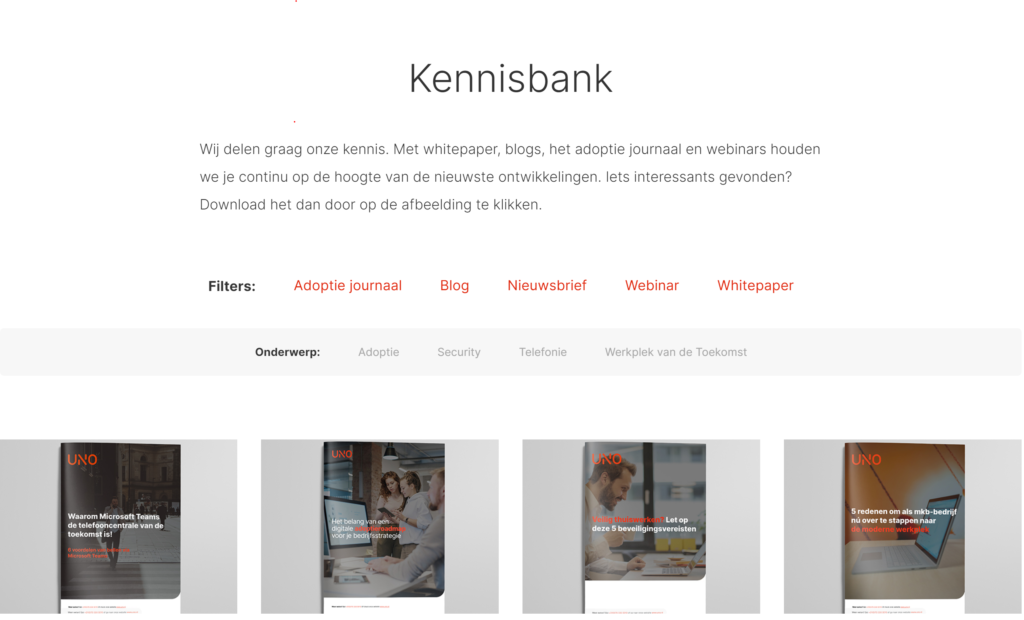Open the 5 redenen mkb-bedrijf whitepaper
Screen dimensions: 1024x620
coord(903,527)
